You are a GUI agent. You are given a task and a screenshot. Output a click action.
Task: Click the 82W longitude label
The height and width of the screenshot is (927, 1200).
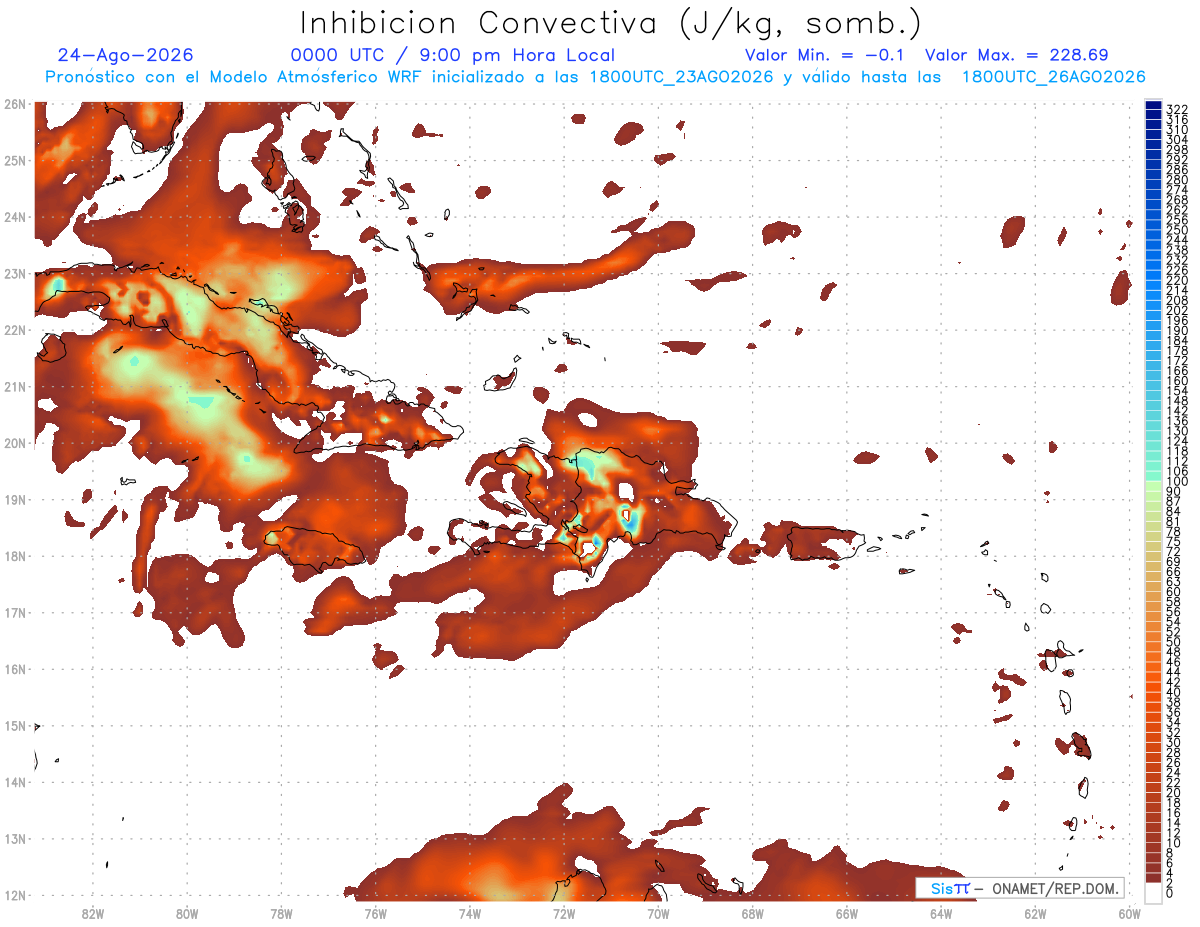93,913
